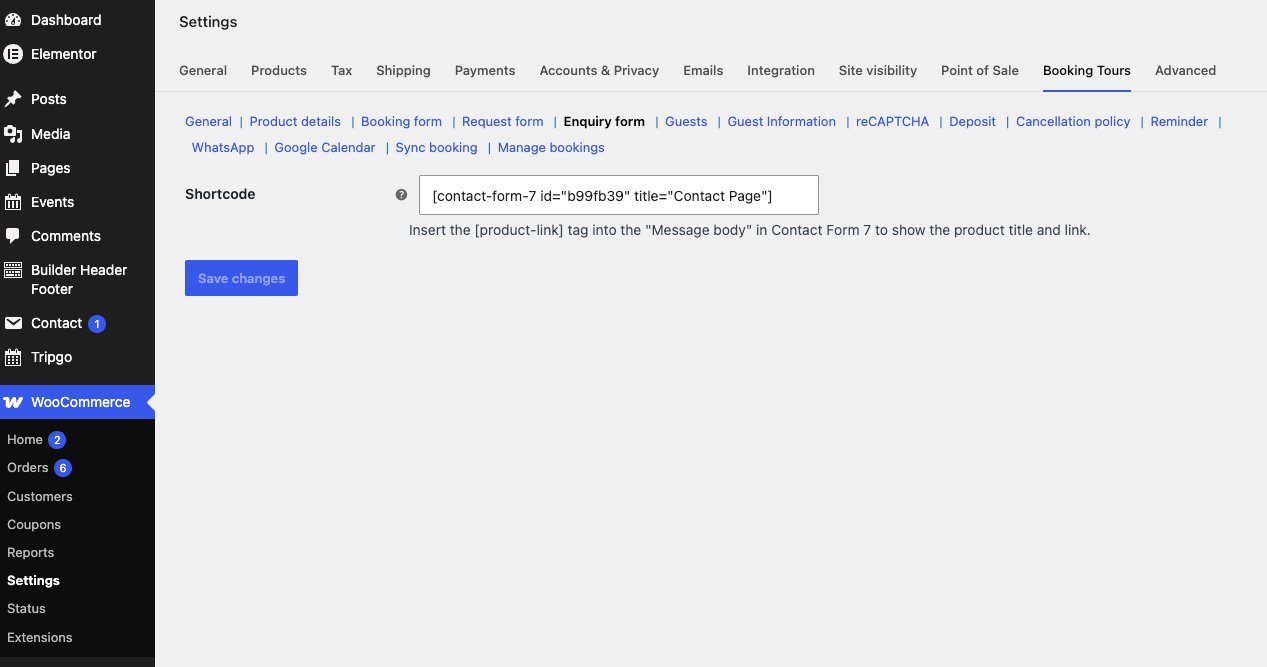The width and height of the screenshot is (1267, 667).
Task: Select the Advanced tab
Action: click(x=1185, y=70)
